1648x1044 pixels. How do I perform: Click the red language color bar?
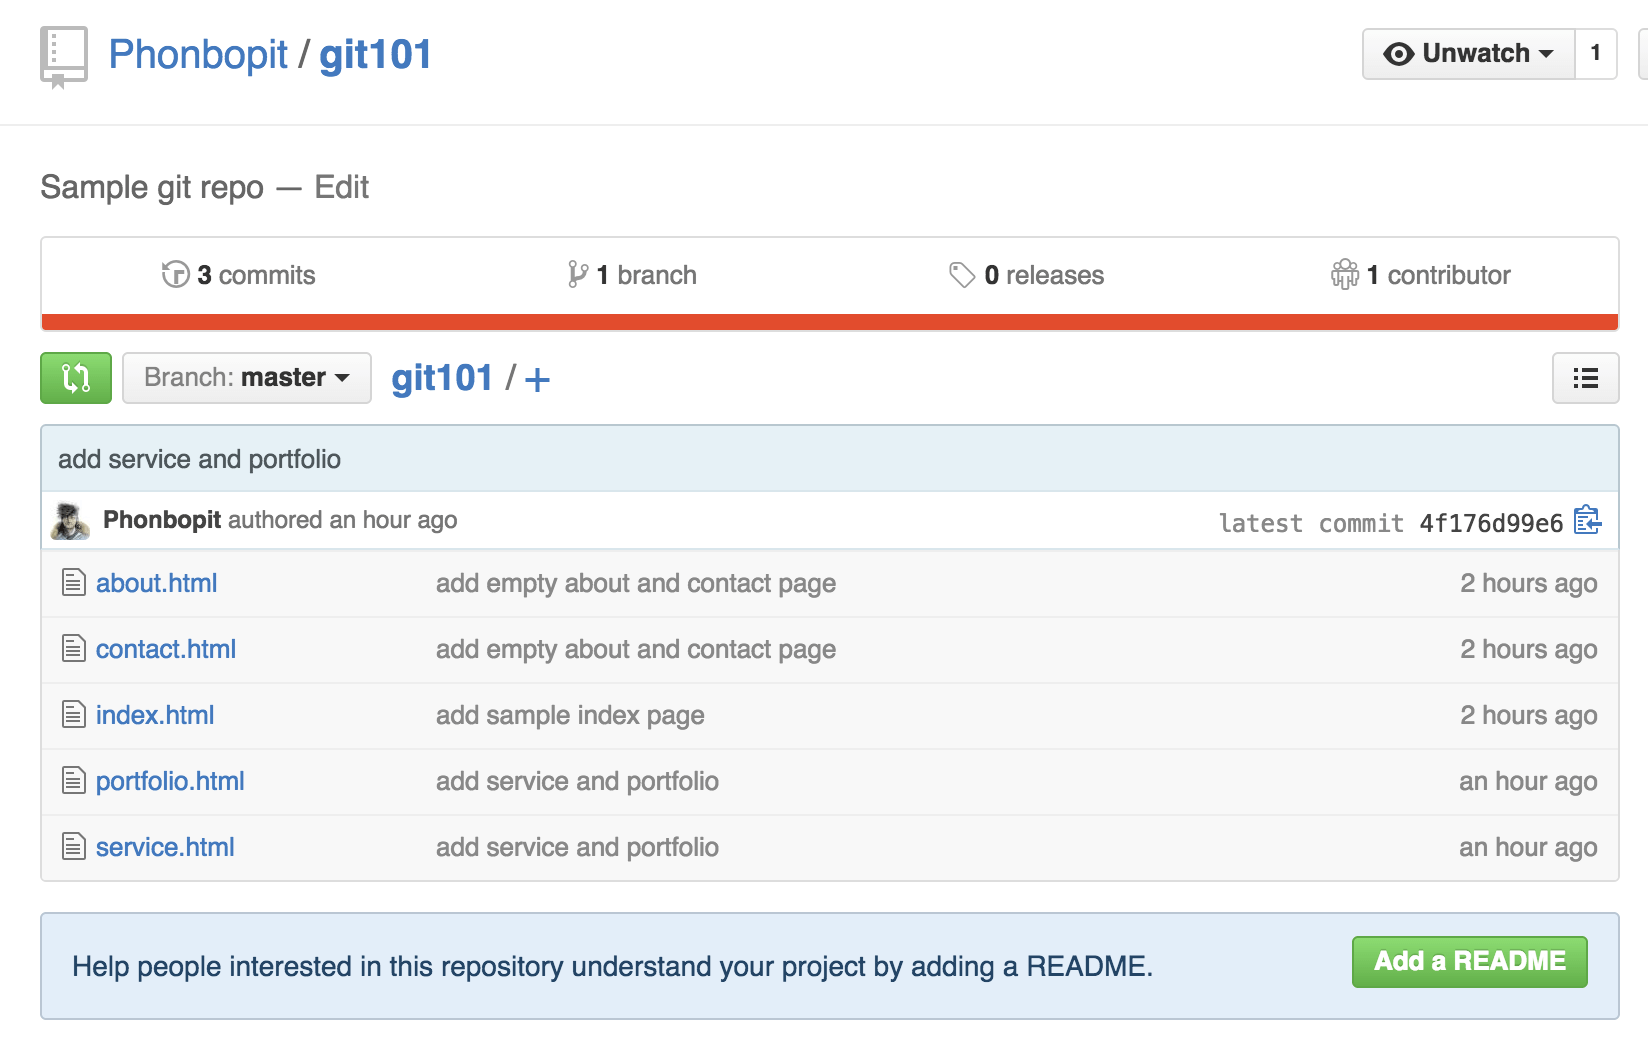pos(830,322)
